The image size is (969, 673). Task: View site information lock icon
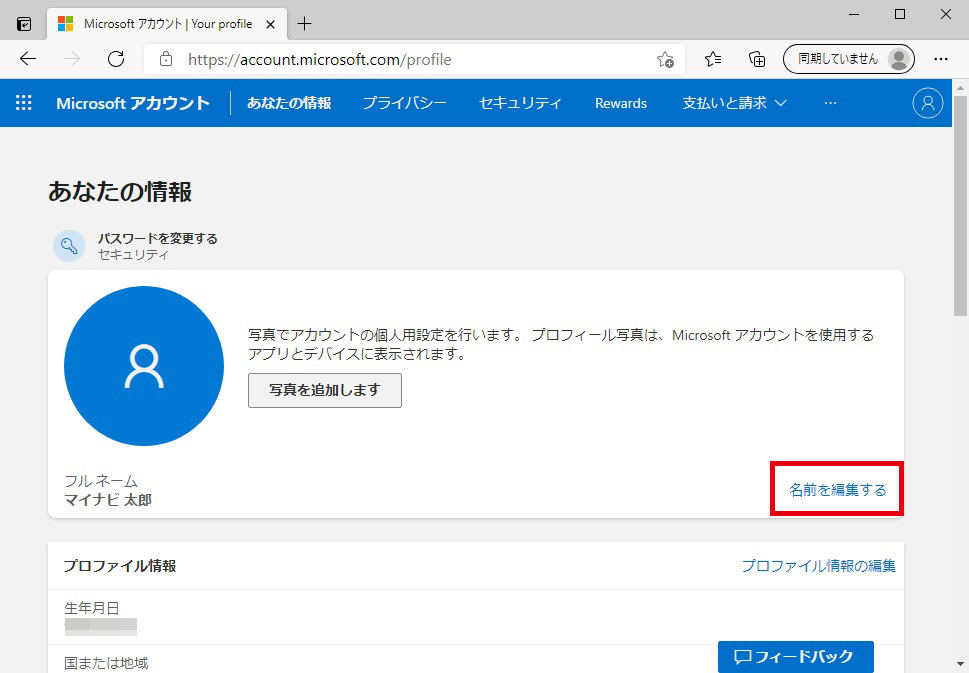[x=166, y=59]
